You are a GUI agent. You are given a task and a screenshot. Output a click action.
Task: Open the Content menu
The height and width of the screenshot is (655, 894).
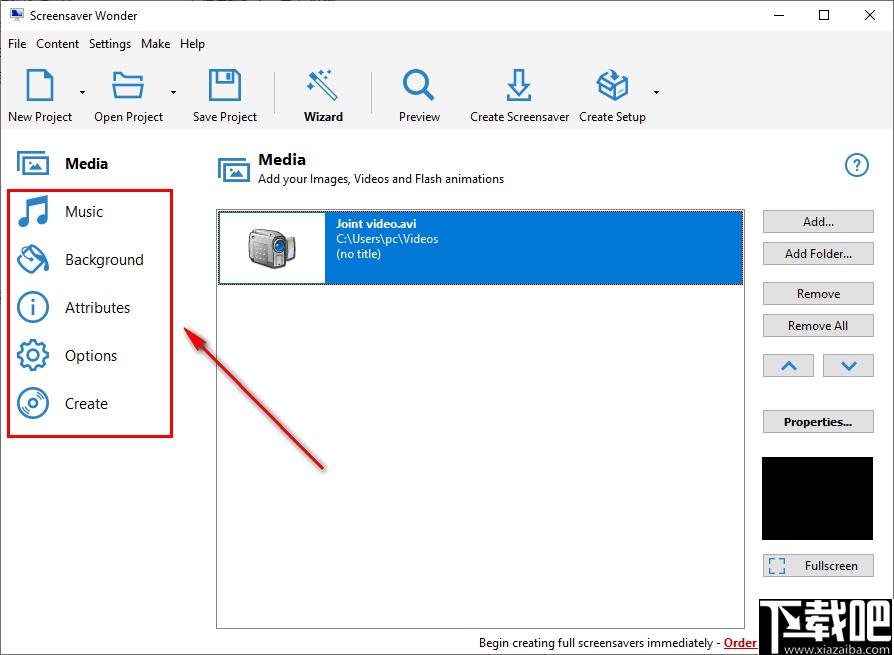point(58,44)
